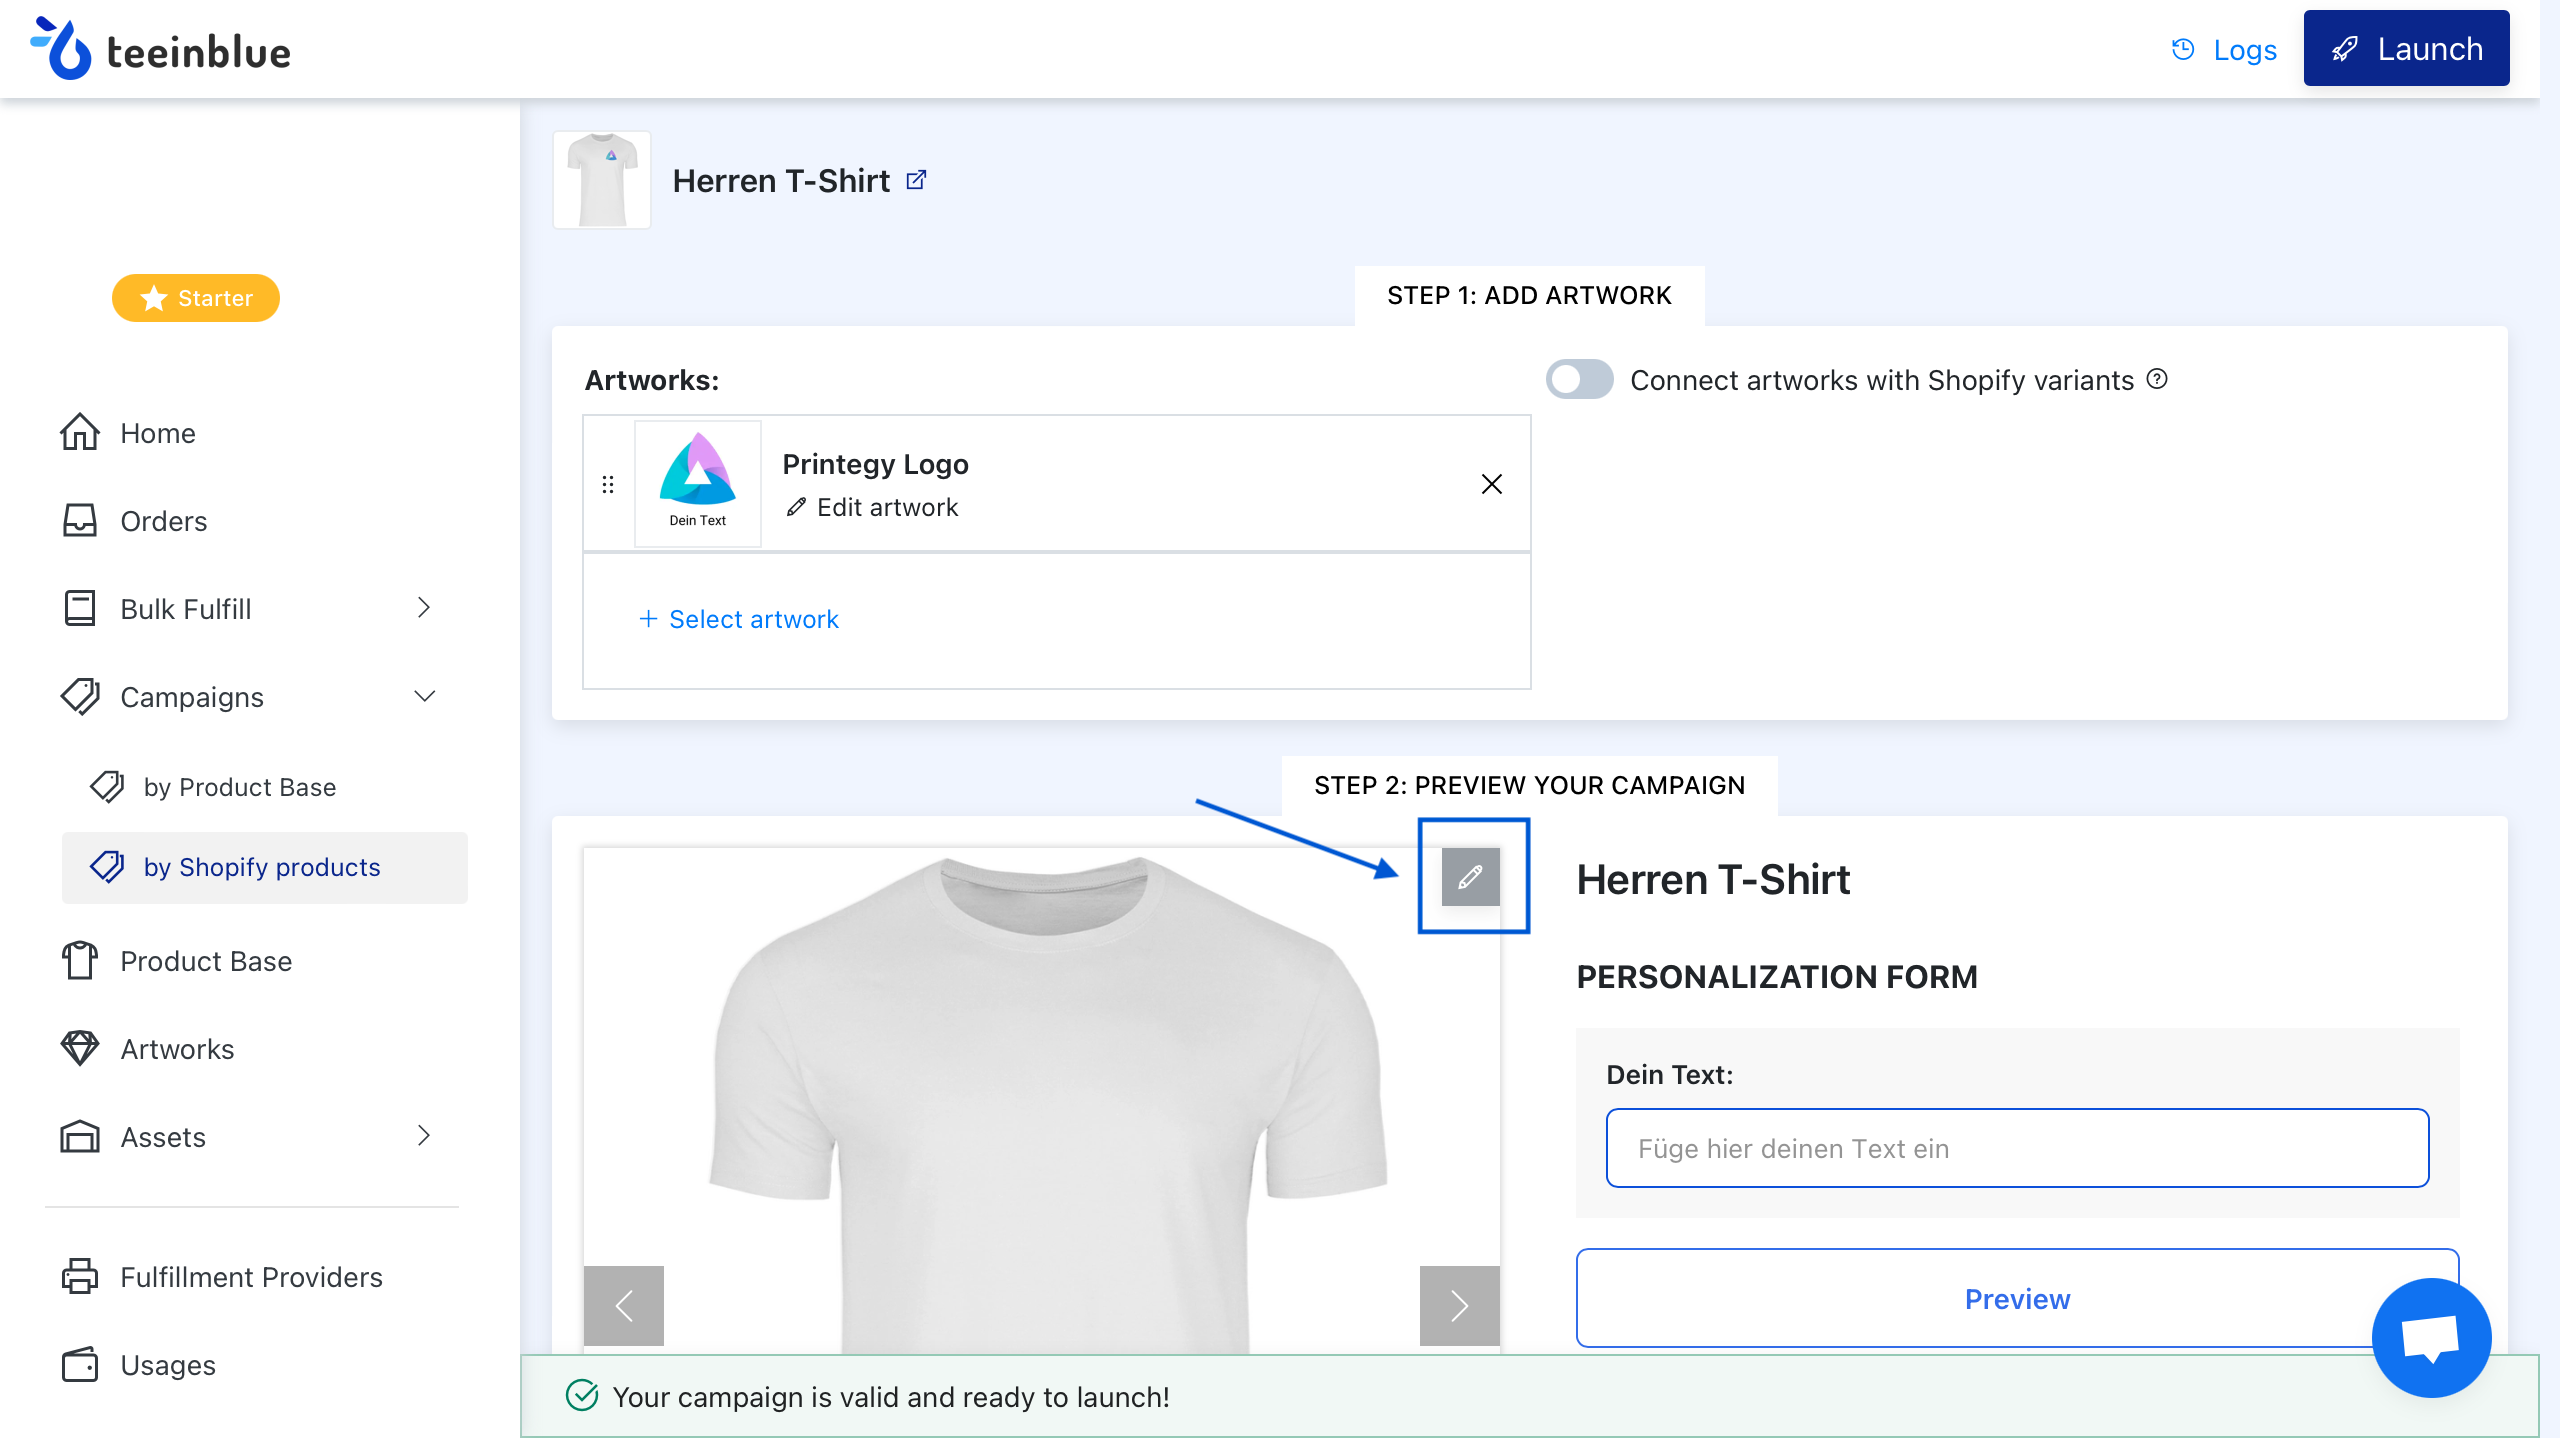Remove the Printegy Logo artwork
The height and width of the screenshot is (1438, 2560).
(x=1492, y=484)
